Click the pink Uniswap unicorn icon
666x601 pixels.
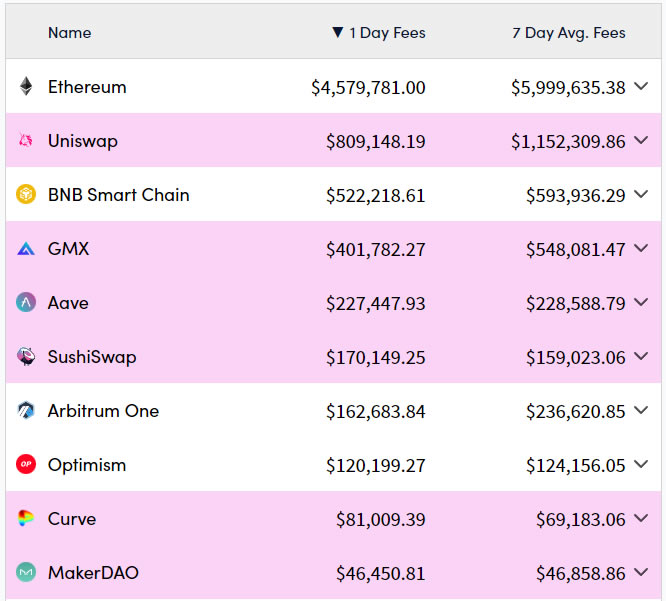[x=26, y=141]
